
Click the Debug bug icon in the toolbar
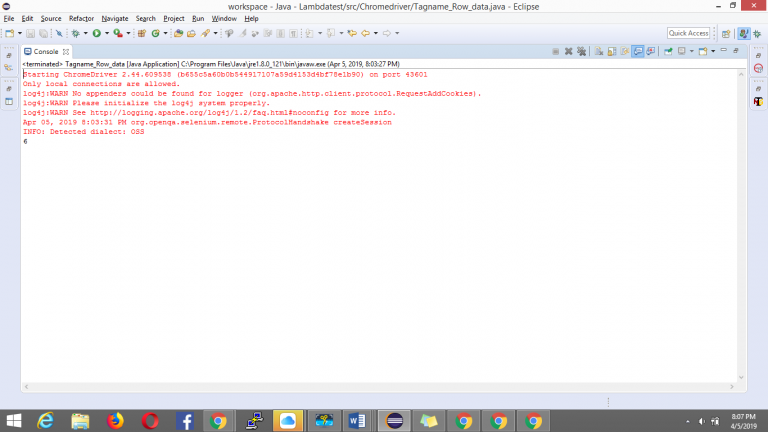point(77,33)
